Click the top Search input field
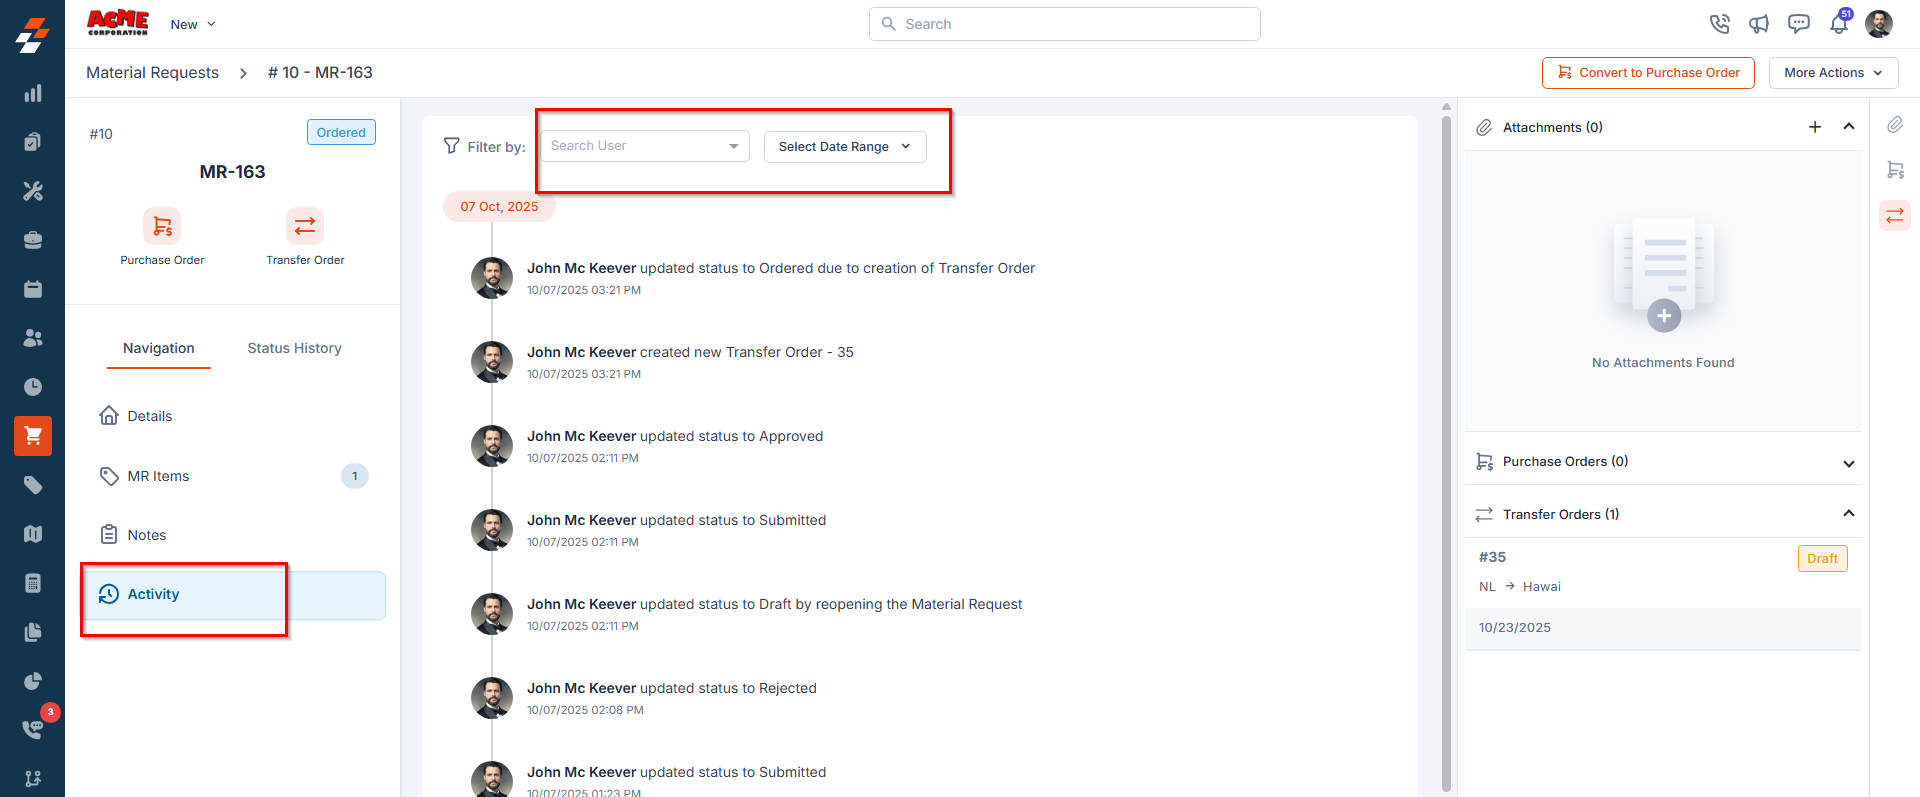Viewport: 1920px width, 797px height. (1065, 24)
